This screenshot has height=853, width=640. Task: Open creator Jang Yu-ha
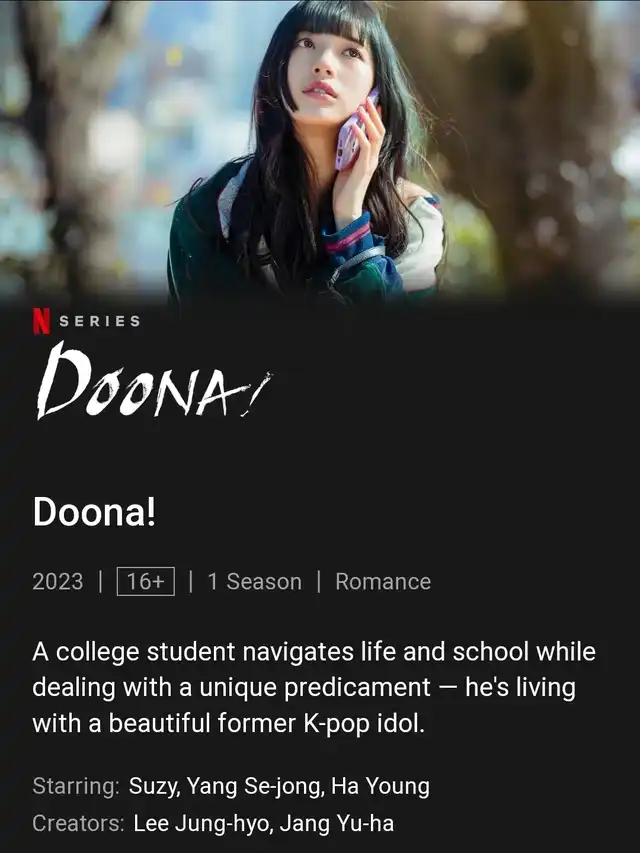[x=337, y=824]
